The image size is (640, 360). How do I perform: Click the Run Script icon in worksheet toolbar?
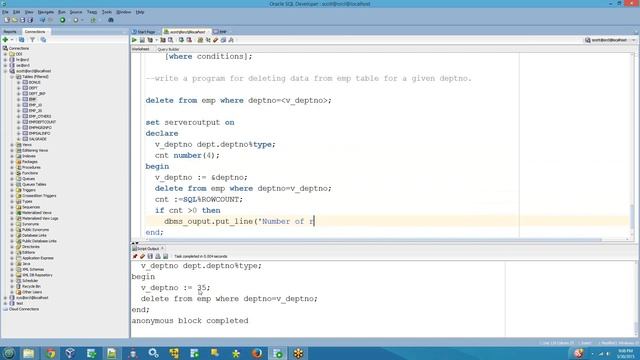142,40
